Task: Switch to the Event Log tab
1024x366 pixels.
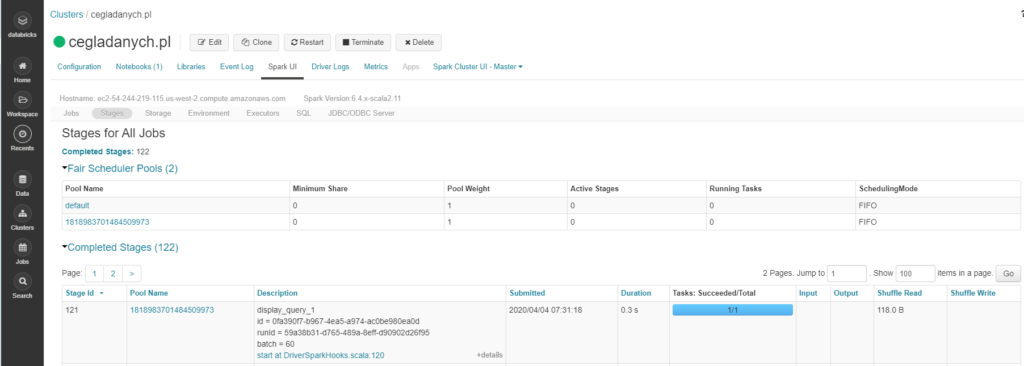Action: [x=236, y=67]
